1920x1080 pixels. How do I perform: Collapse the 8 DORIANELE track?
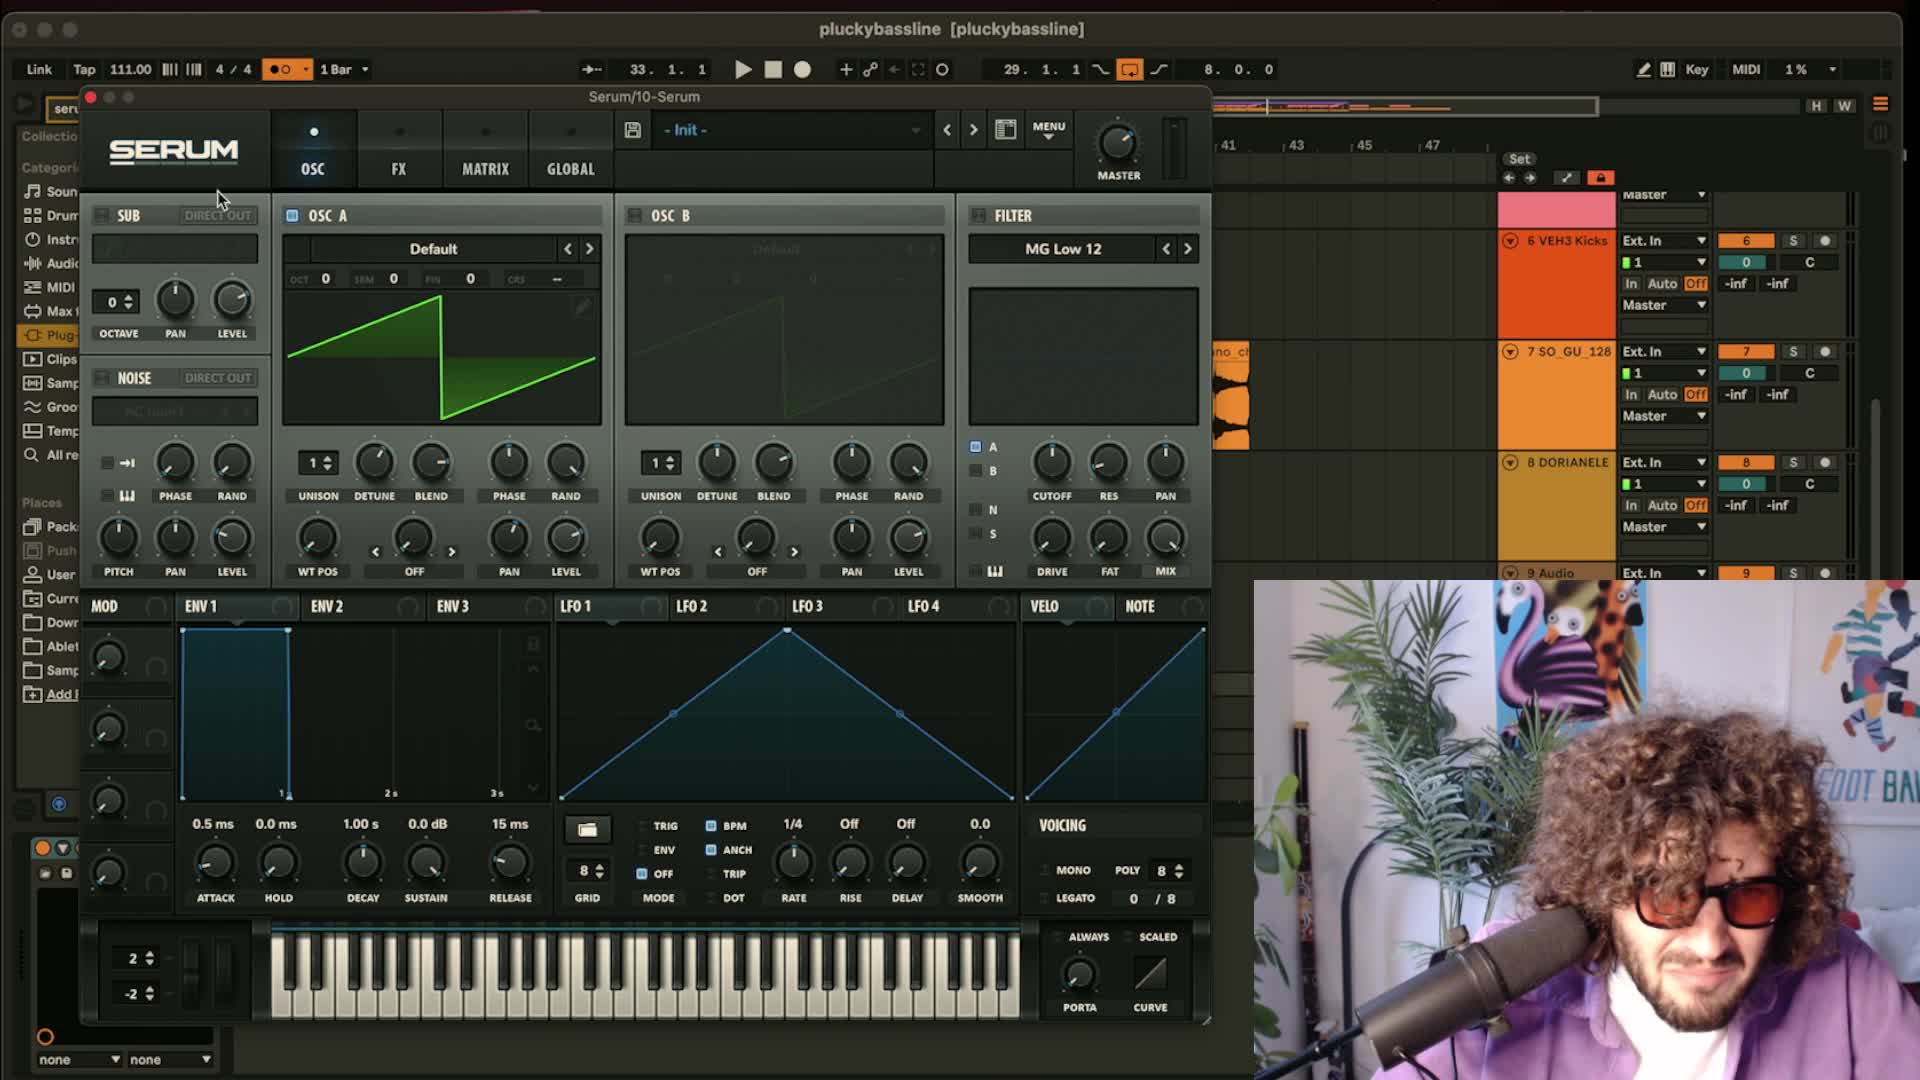click(1510, 463)
